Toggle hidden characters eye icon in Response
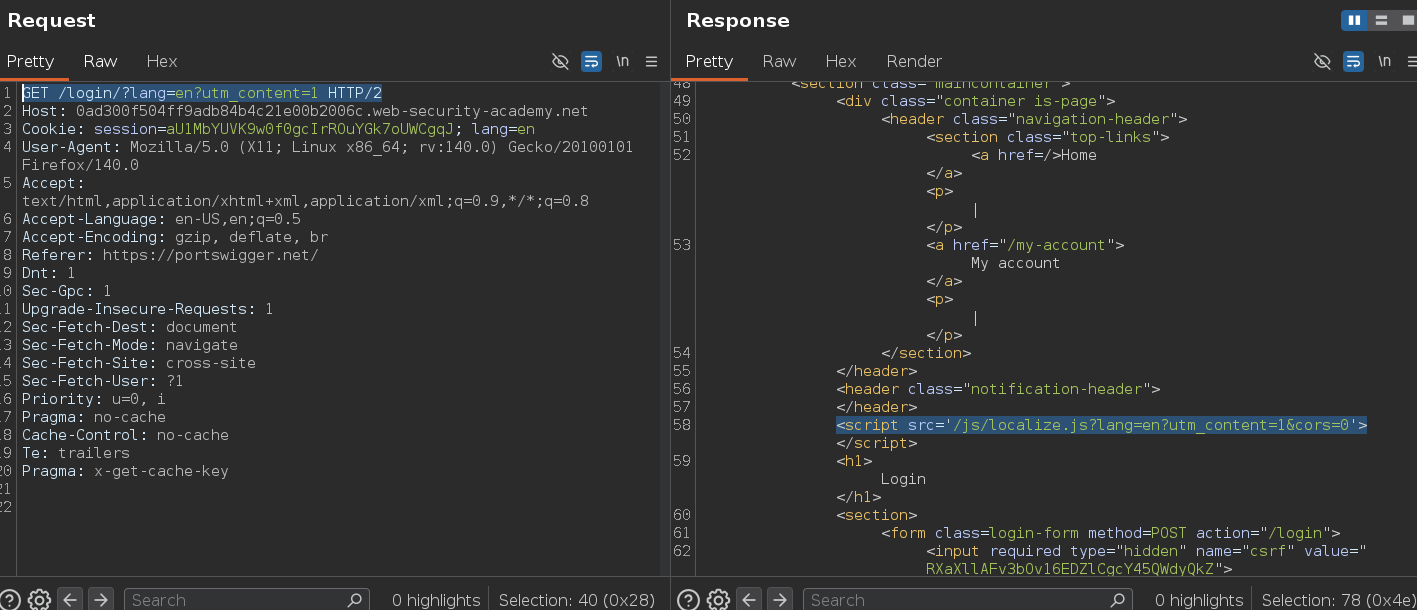This screenshot has height=610, width=1417. click(x=1322, y=61)
